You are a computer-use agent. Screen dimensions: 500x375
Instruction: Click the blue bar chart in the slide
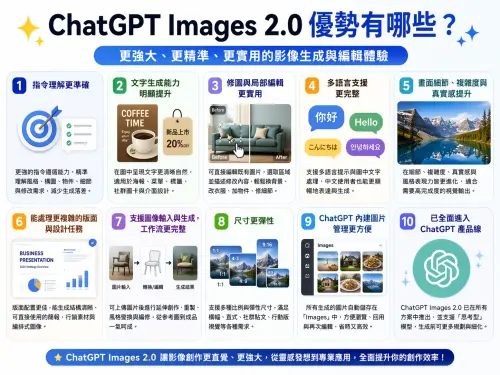(x=77, y=279)
